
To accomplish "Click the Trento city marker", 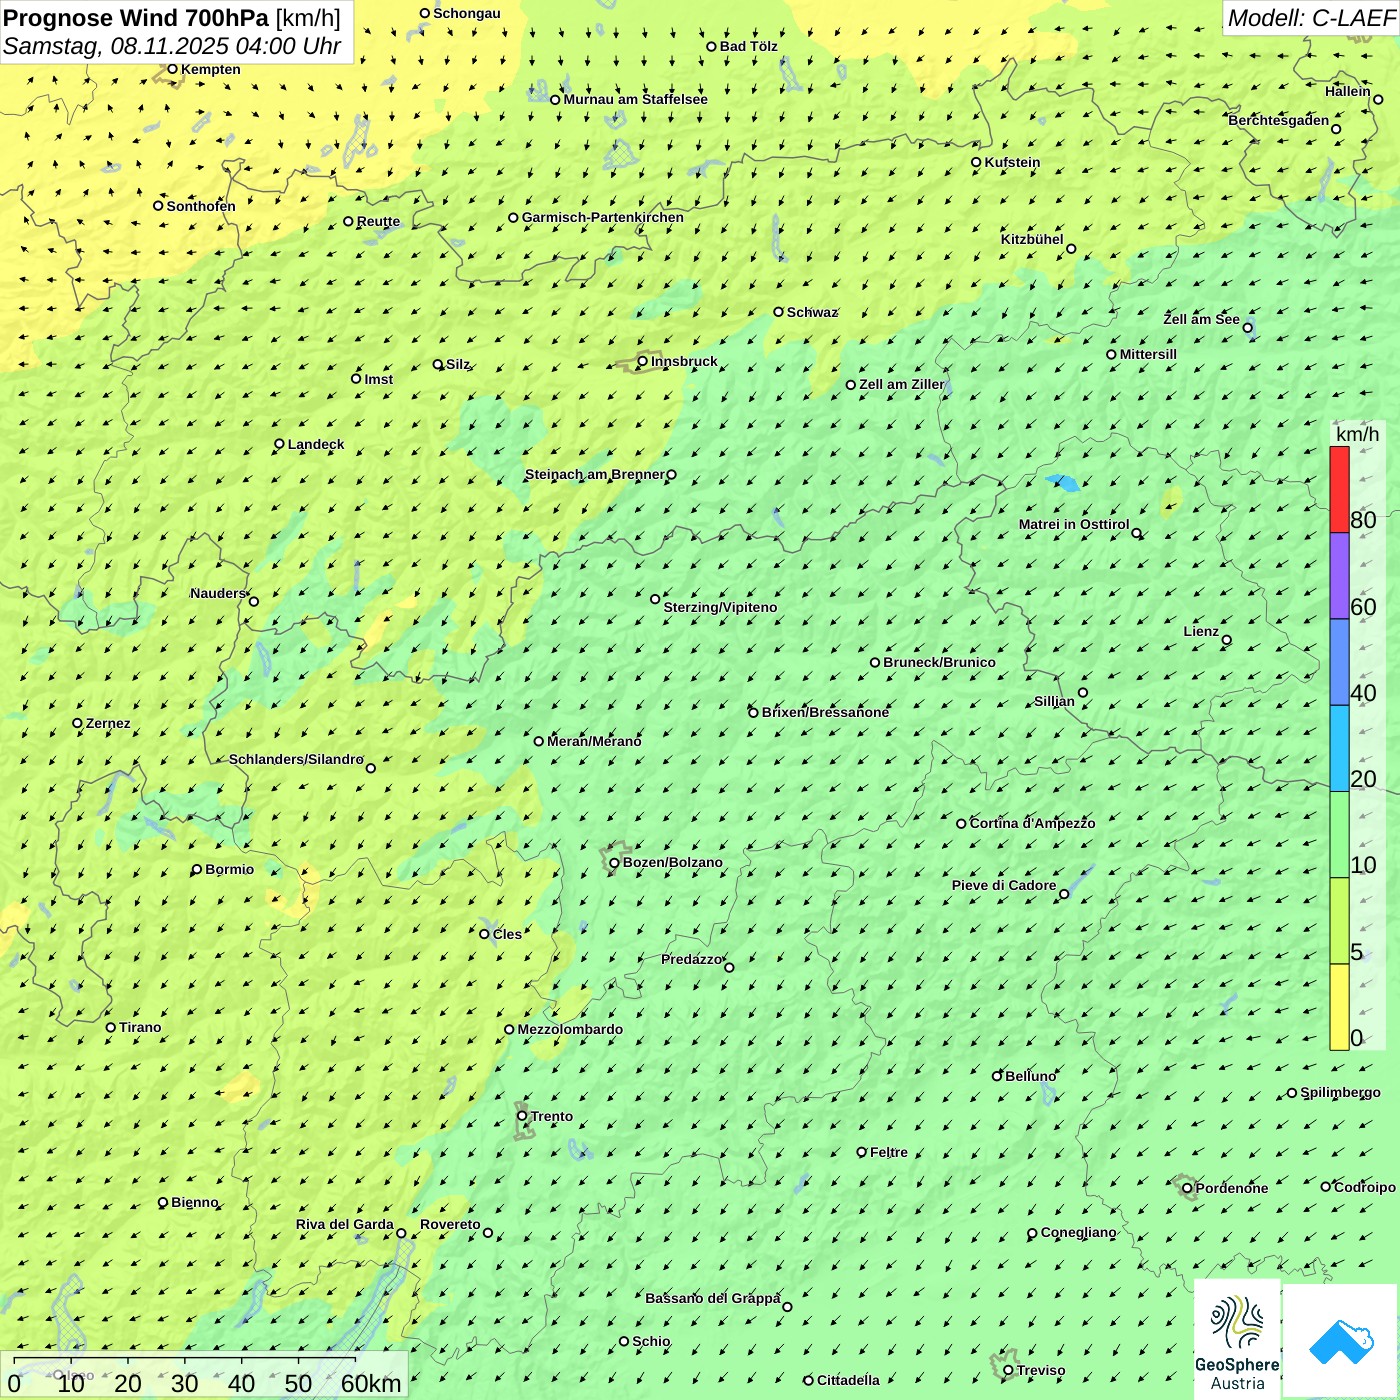I will coord(522,1116).
